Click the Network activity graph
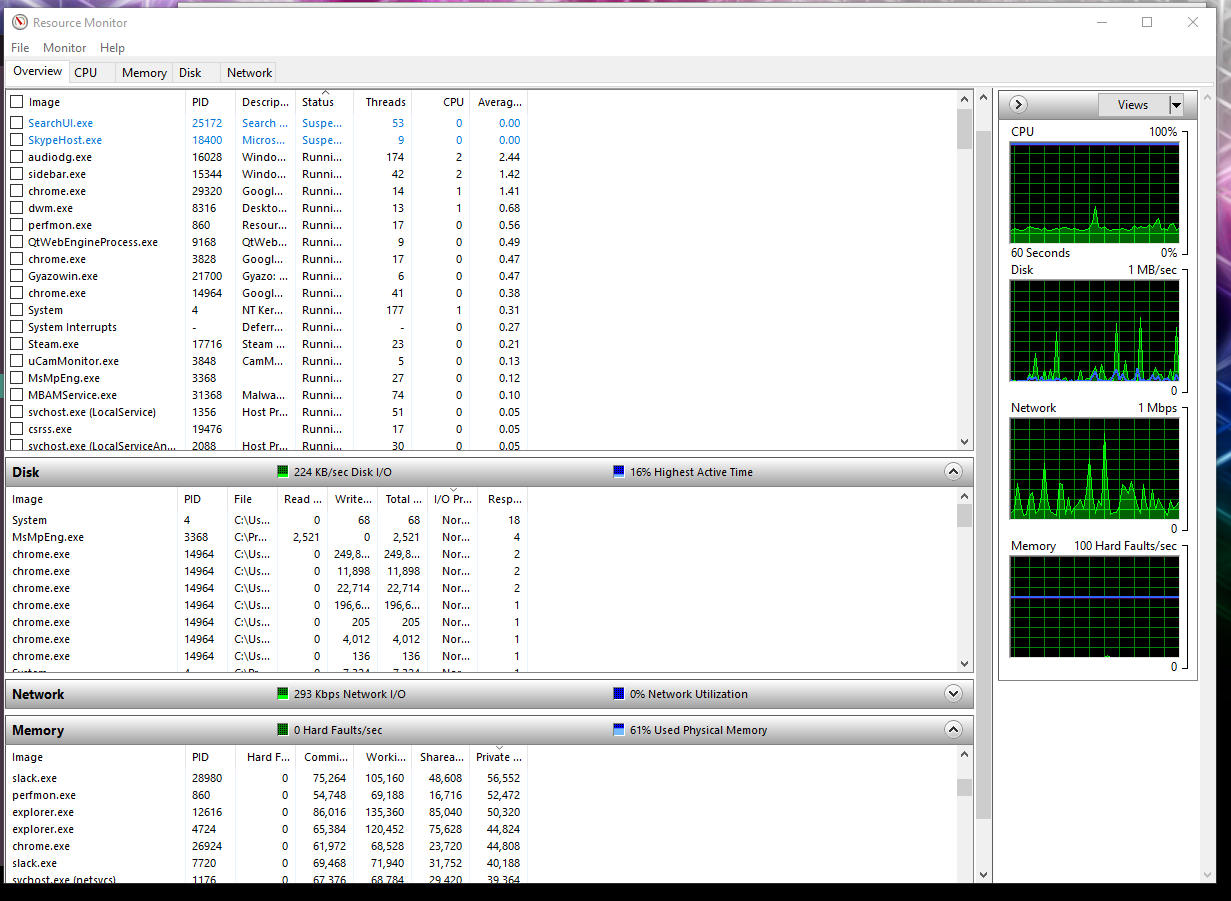 pos(1094,468)
